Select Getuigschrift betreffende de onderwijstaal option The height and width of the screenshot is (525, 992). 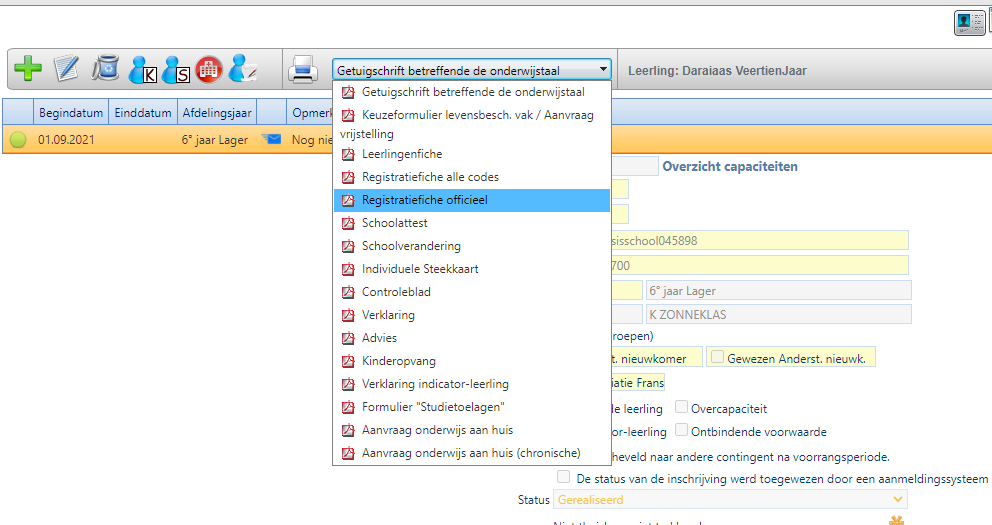click(472, 92)
